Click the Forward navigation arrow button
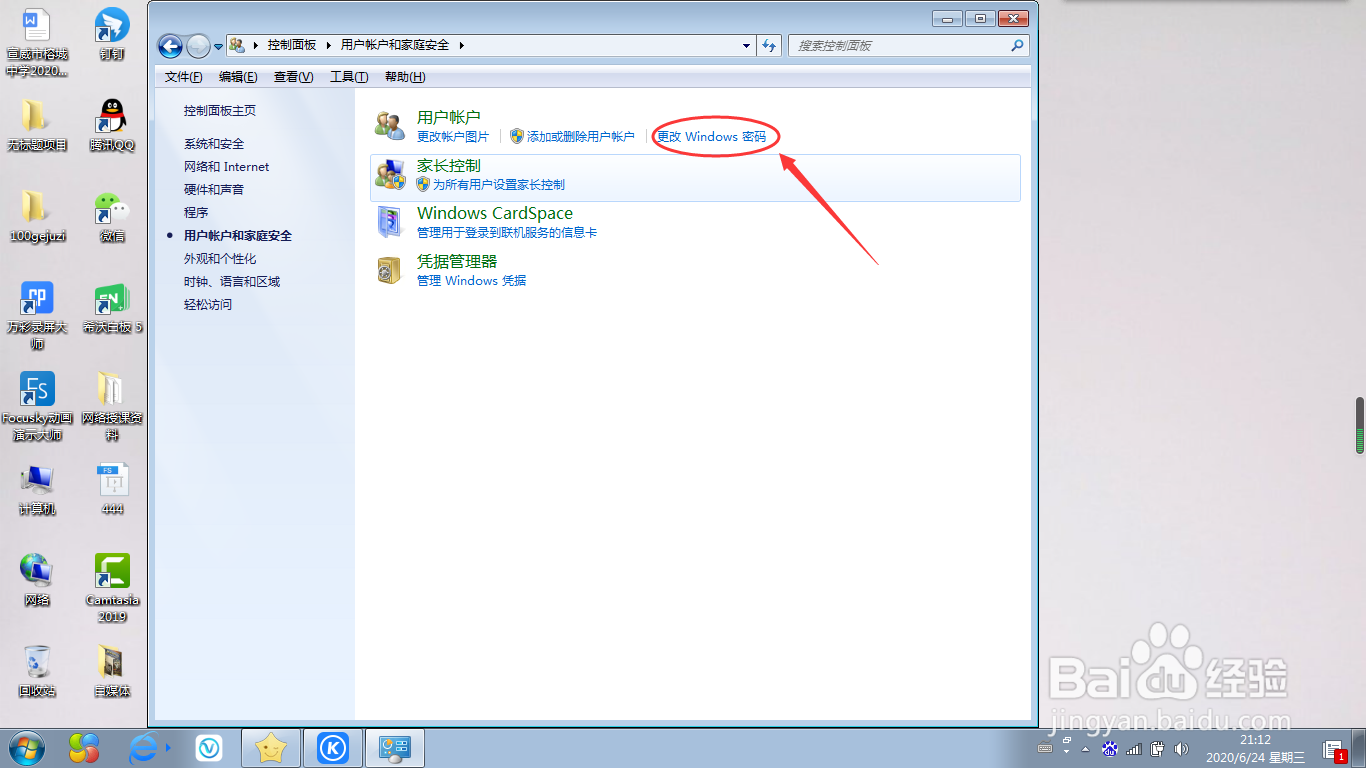1366x768 pixels. [198, 46]
